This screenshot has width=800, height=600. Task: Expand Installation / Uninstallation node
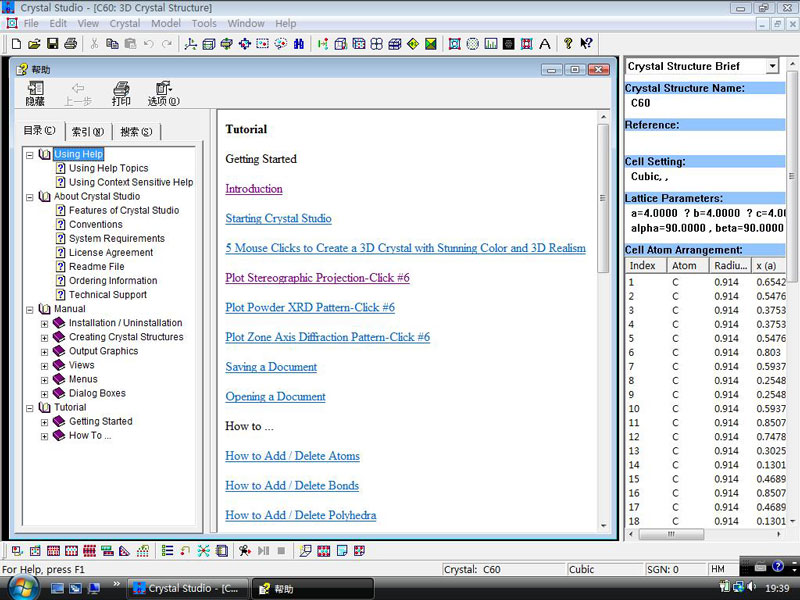[x=44, y=323]
